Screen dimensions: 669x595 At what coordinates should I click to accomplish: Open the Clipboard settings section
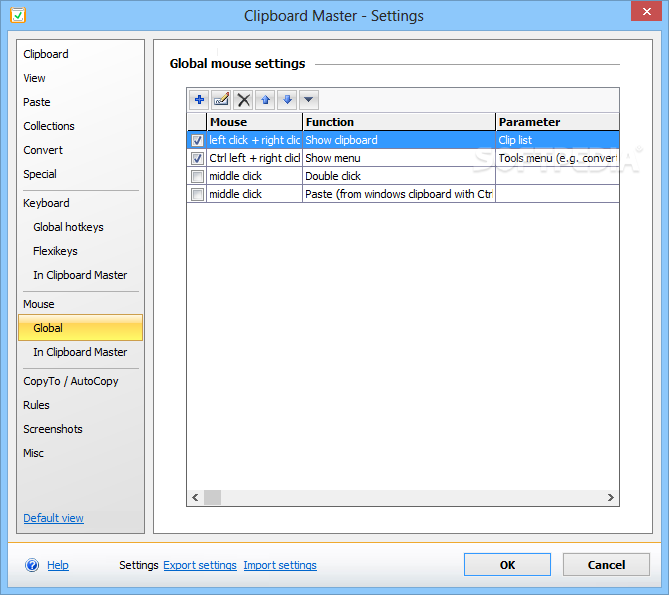46,54
